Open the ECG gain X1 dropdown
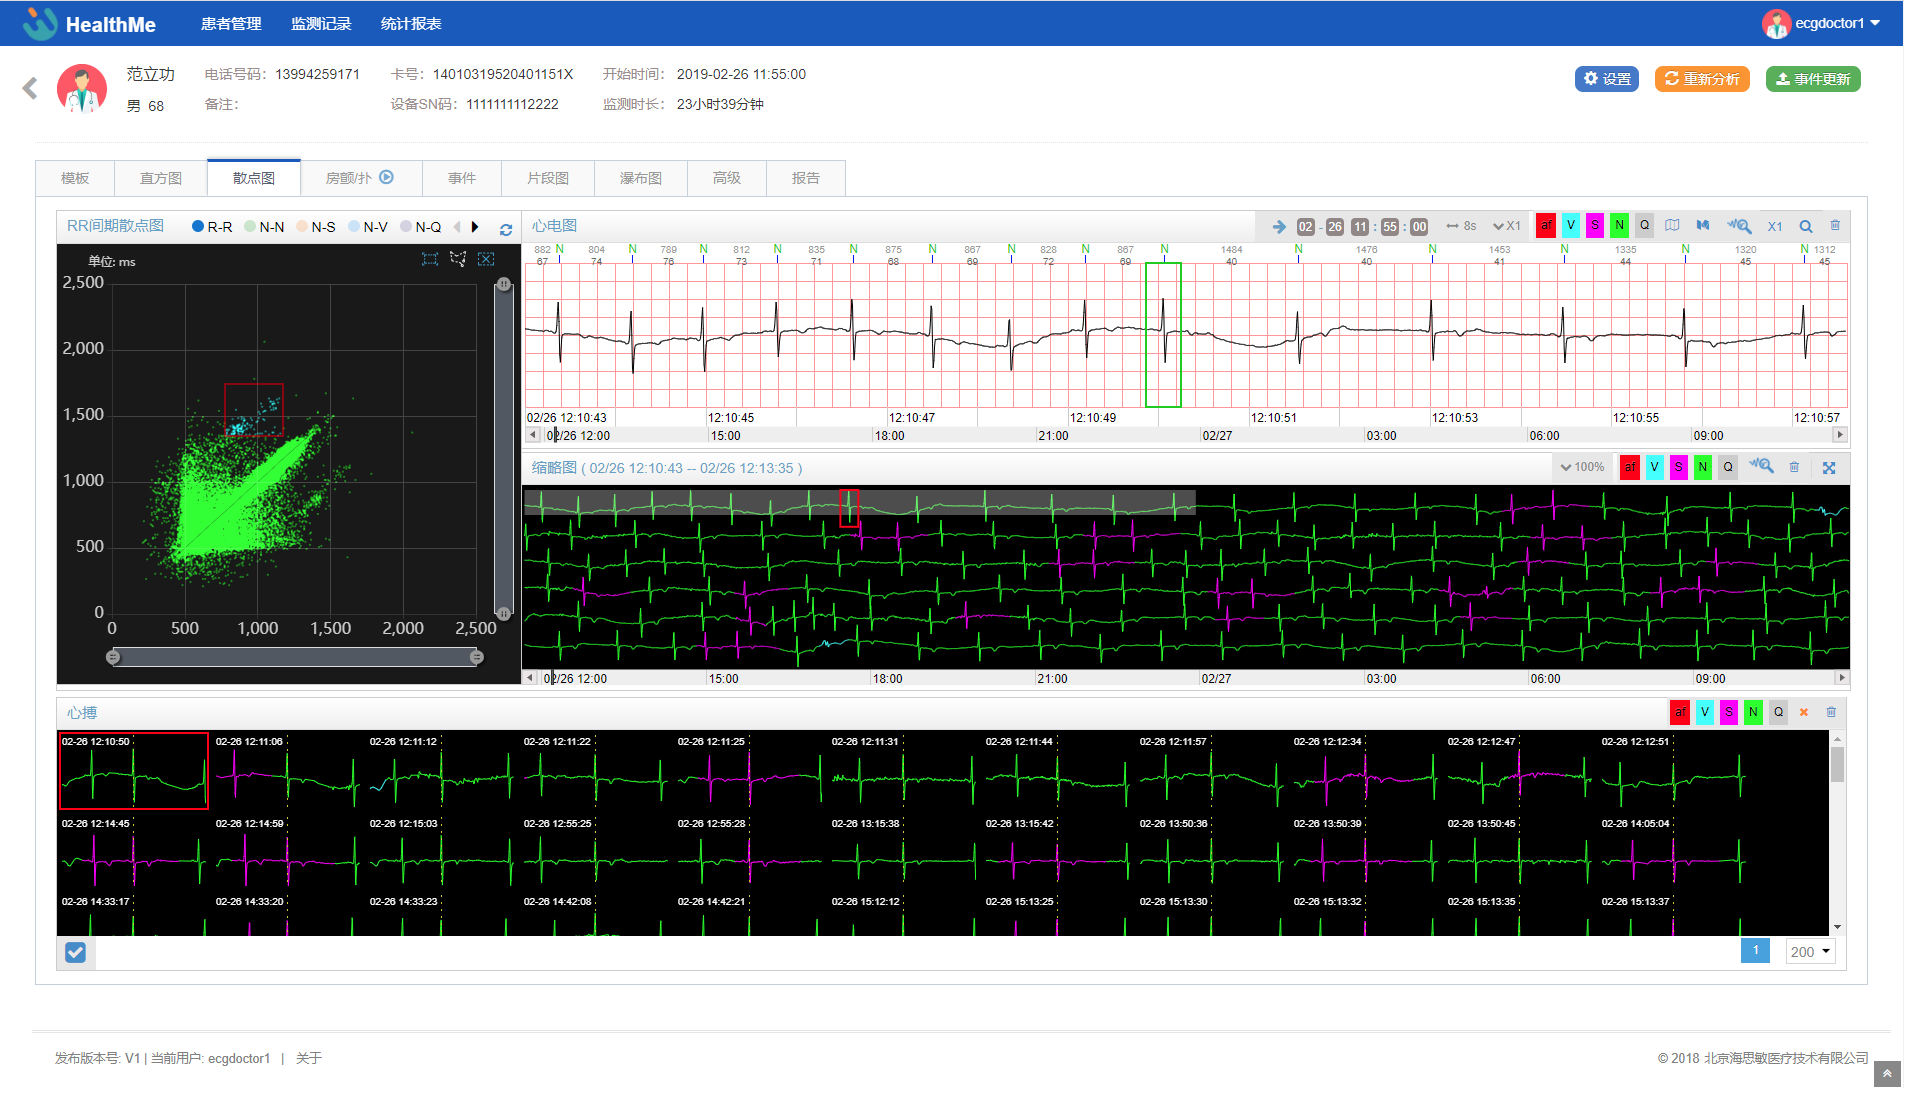 pos(1506,226)
